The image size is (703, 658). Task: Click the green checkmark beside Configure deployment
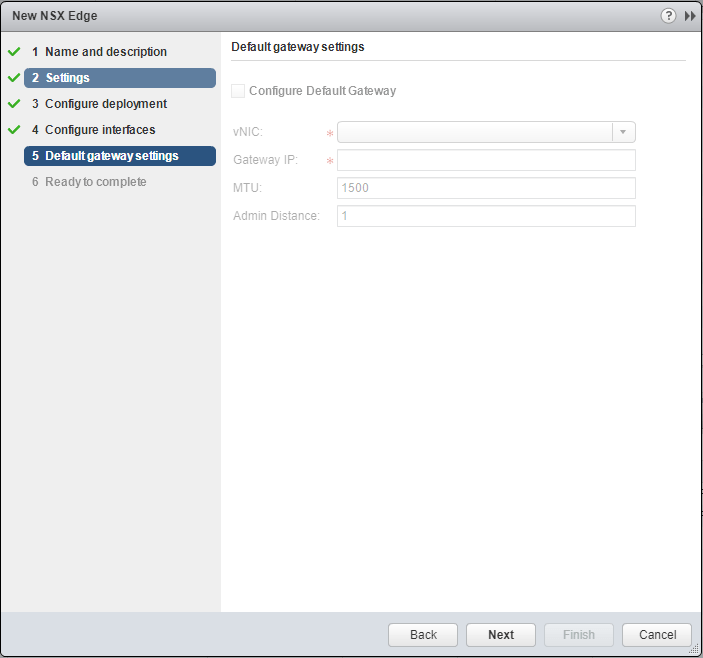pyautogui.click(x=14, y=104)
